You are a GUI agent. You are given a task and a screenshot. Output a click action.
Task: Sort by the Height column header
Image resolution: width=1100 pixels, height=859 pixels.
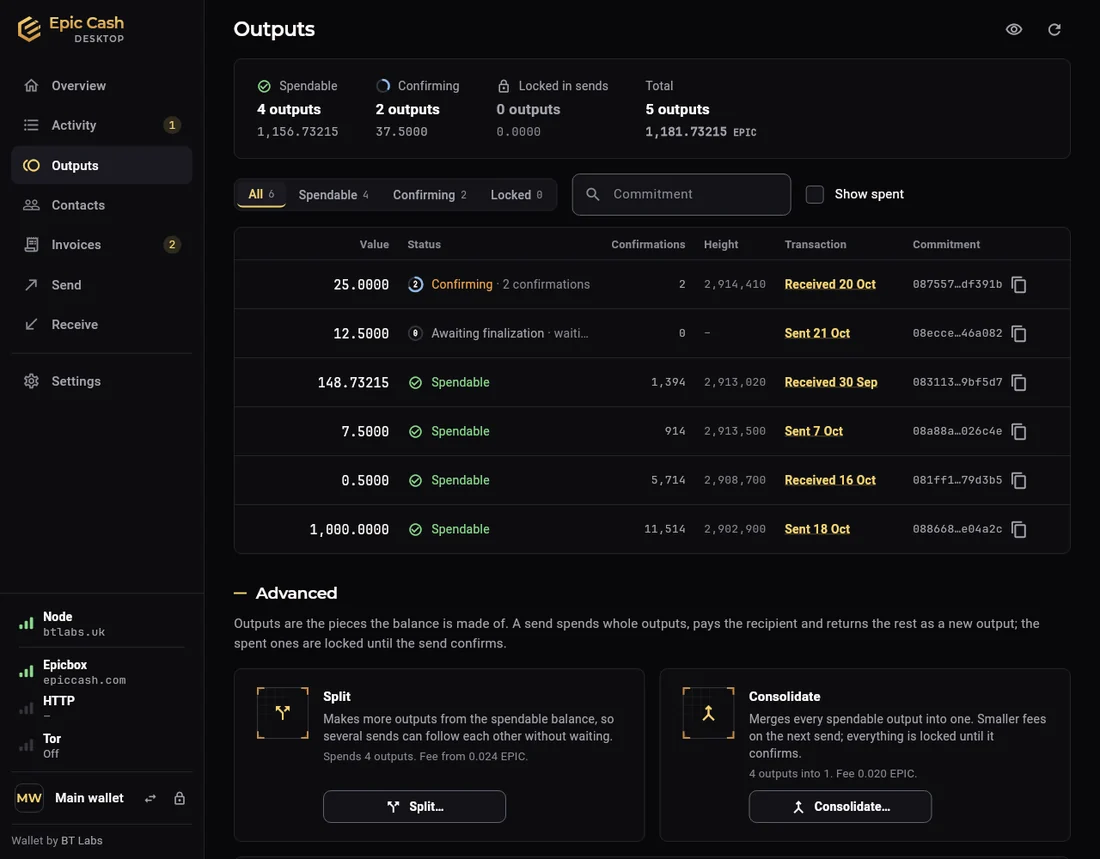click(721, 244)
